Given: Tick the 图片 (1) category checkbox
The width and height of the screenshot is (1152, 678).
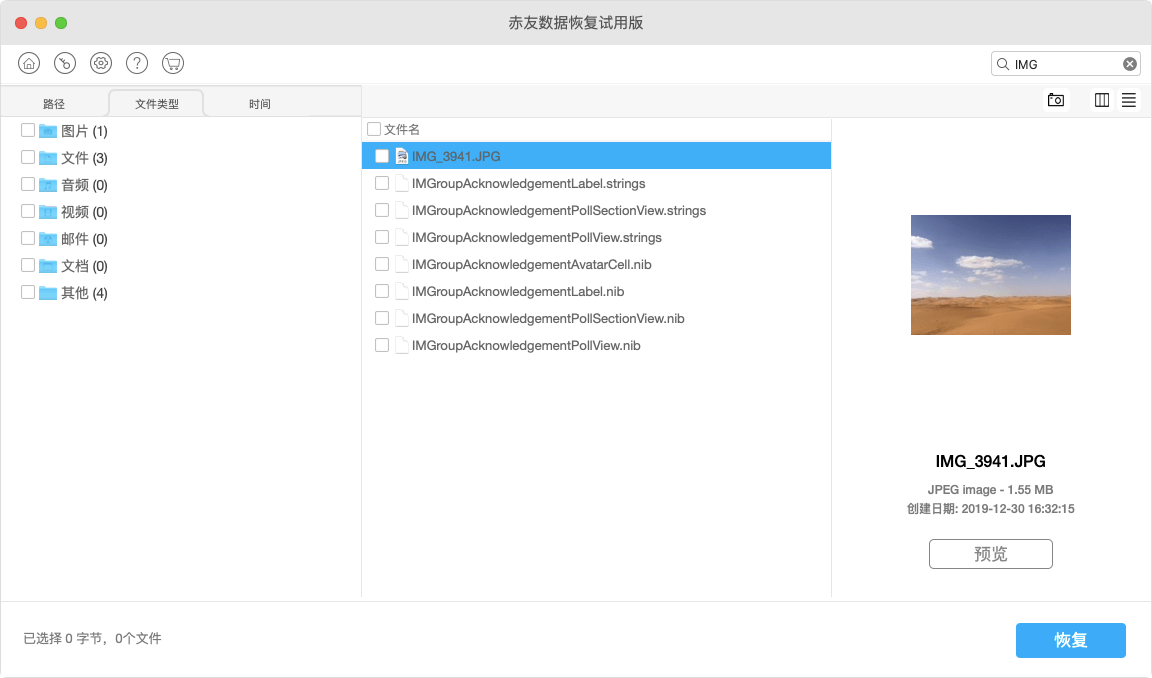Looking at the screenshot, I should [28, 130].
